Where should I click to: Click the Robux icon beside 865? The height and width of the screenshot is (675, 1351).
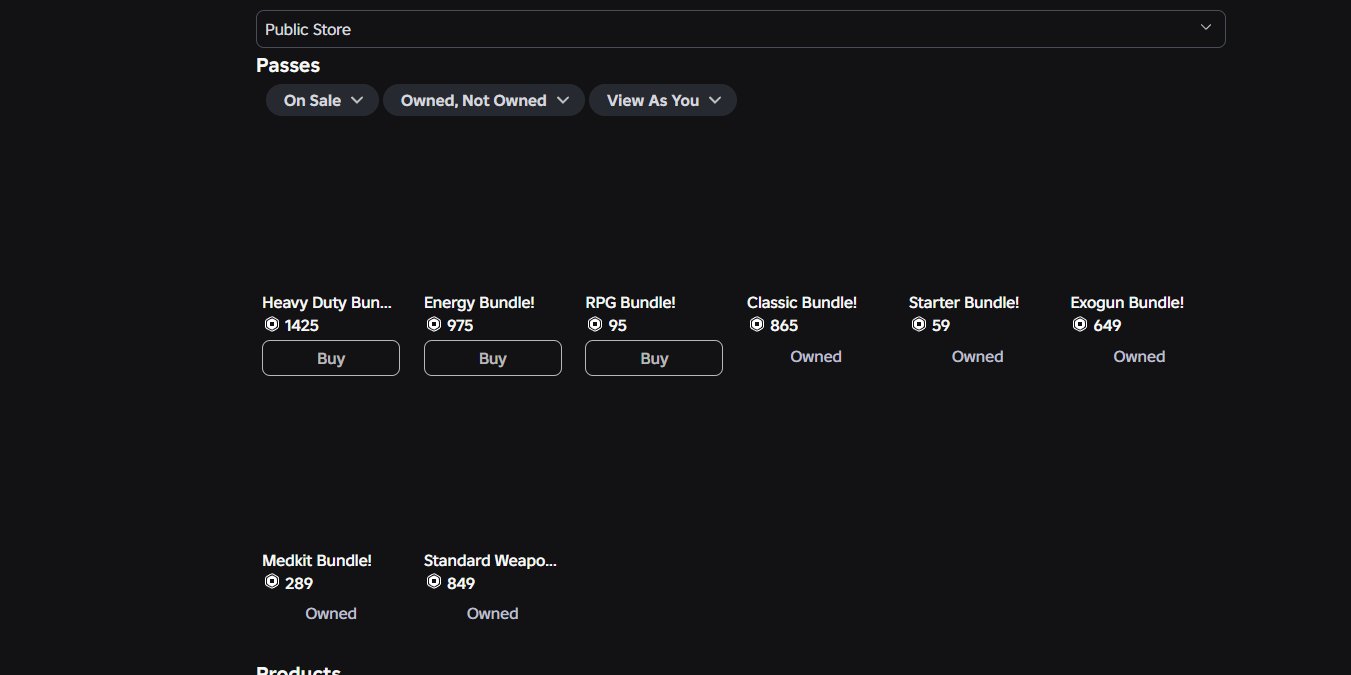click(x=757, y=324)
